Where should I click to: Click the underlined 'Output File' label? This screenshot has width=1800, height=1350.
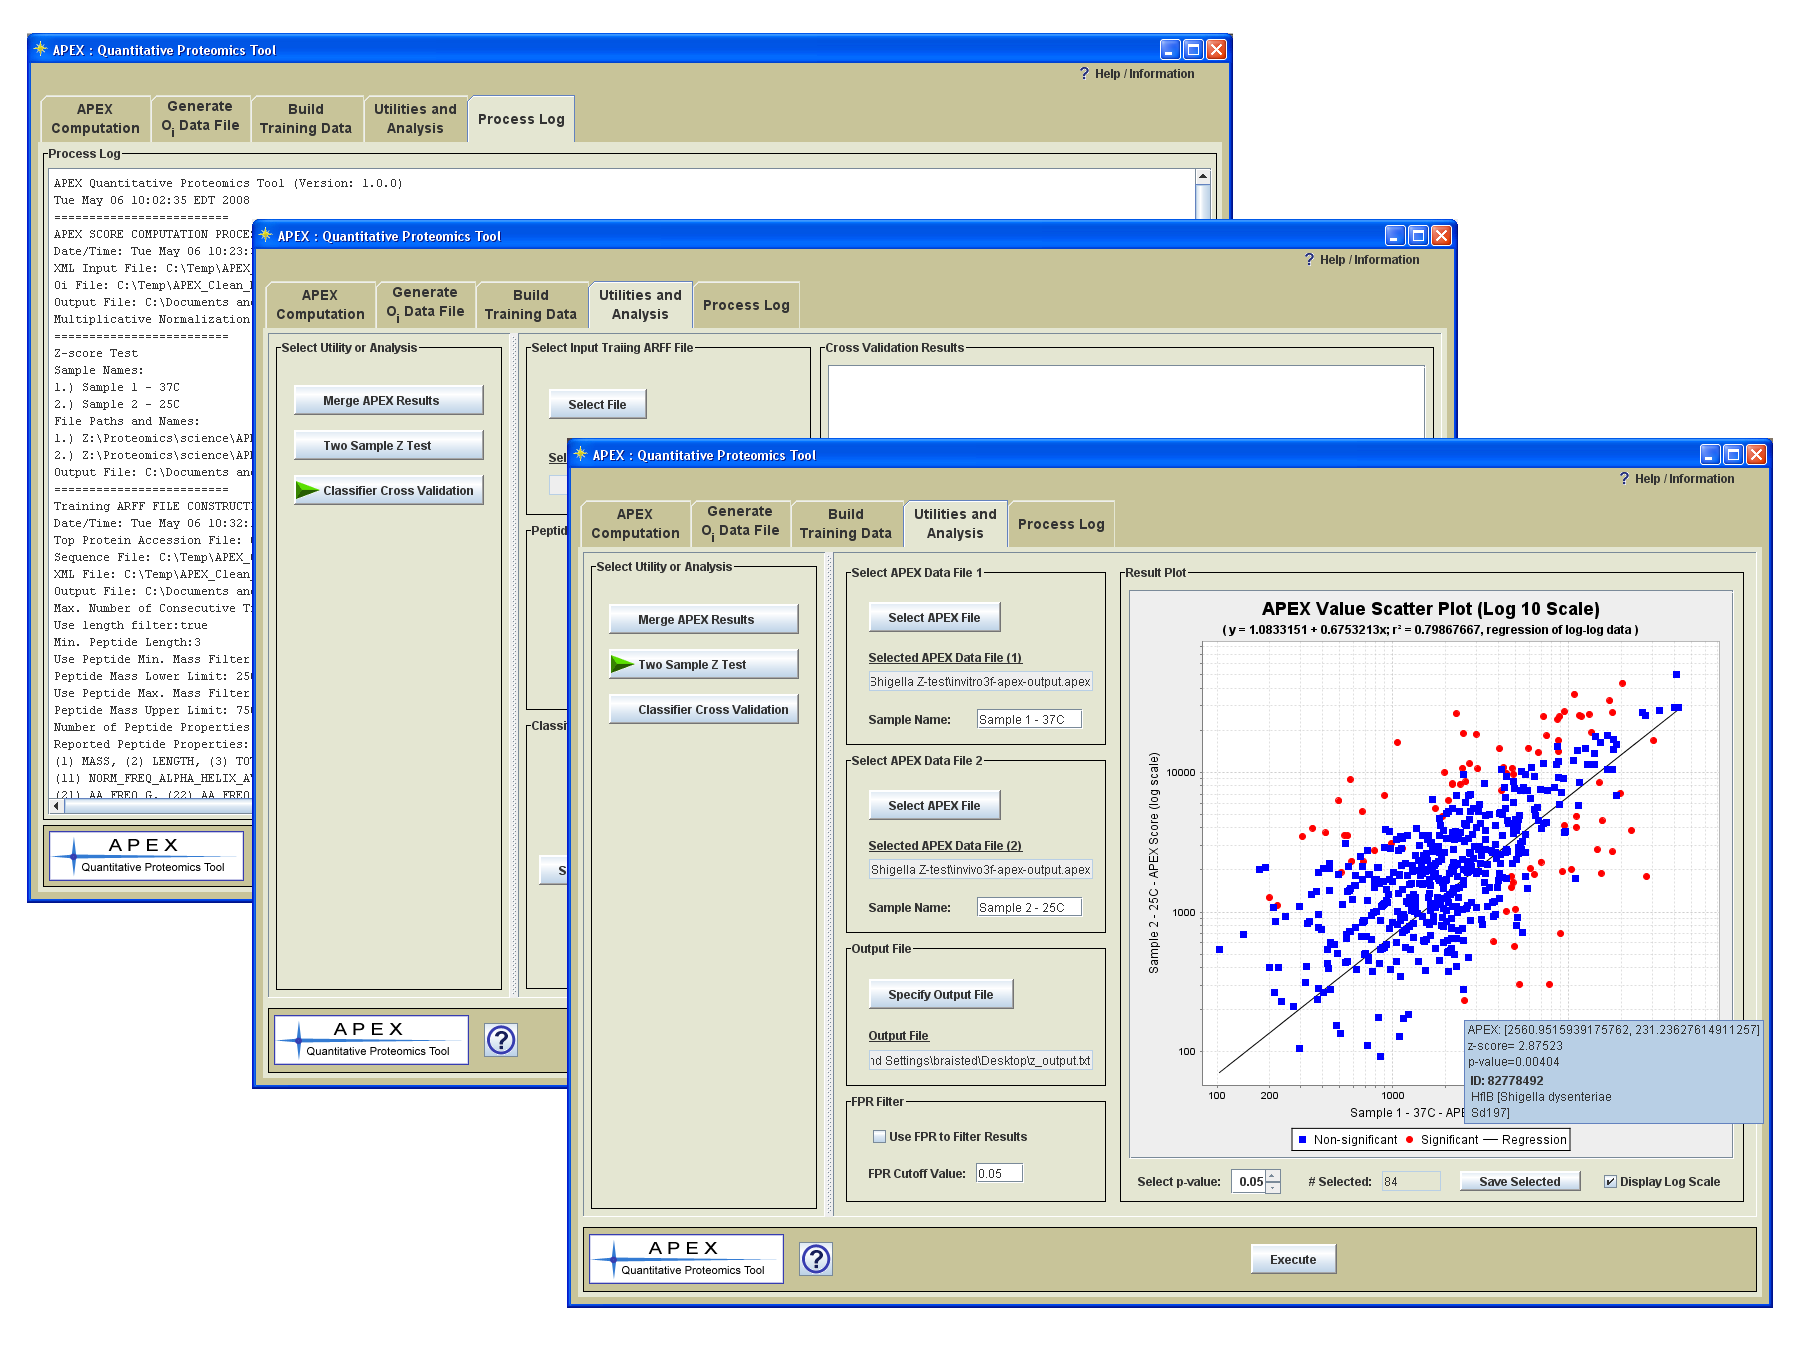click(x=898, y=1036)
